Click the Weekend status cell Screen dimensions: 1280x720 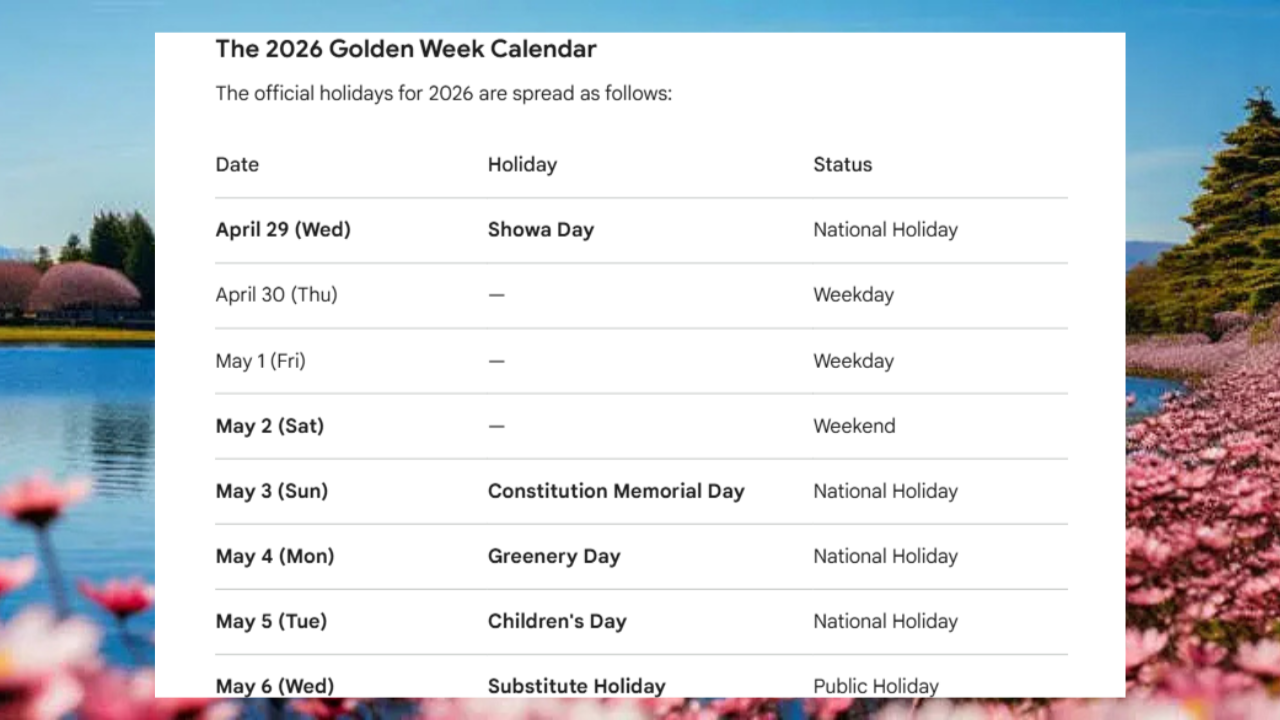[854, 426]
